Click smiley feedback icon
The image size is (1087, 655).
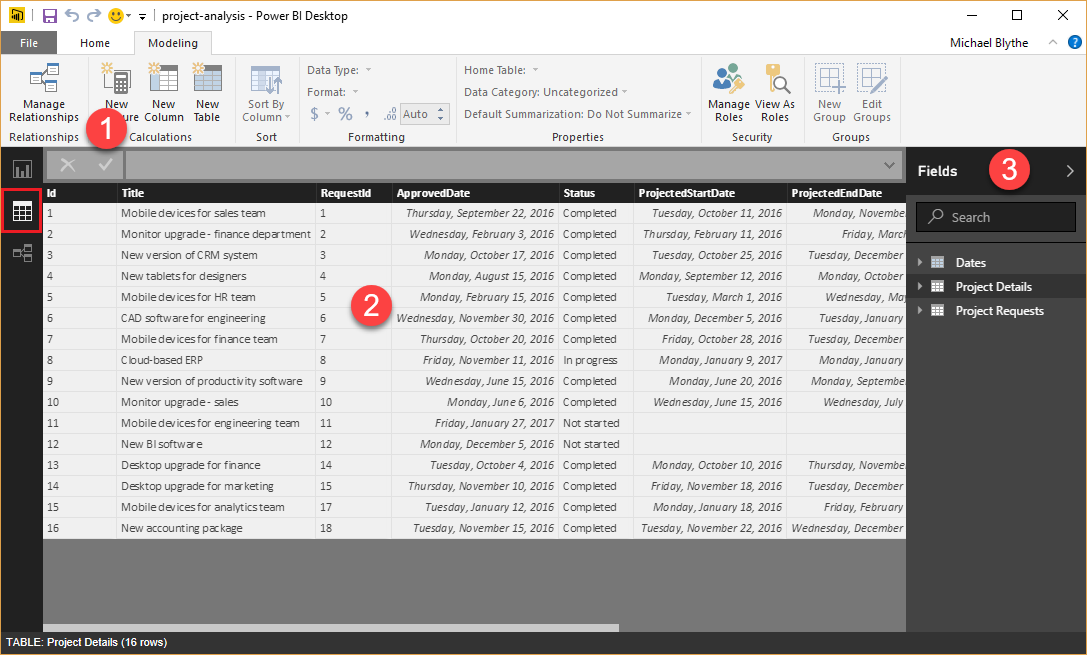coord(116,15)
